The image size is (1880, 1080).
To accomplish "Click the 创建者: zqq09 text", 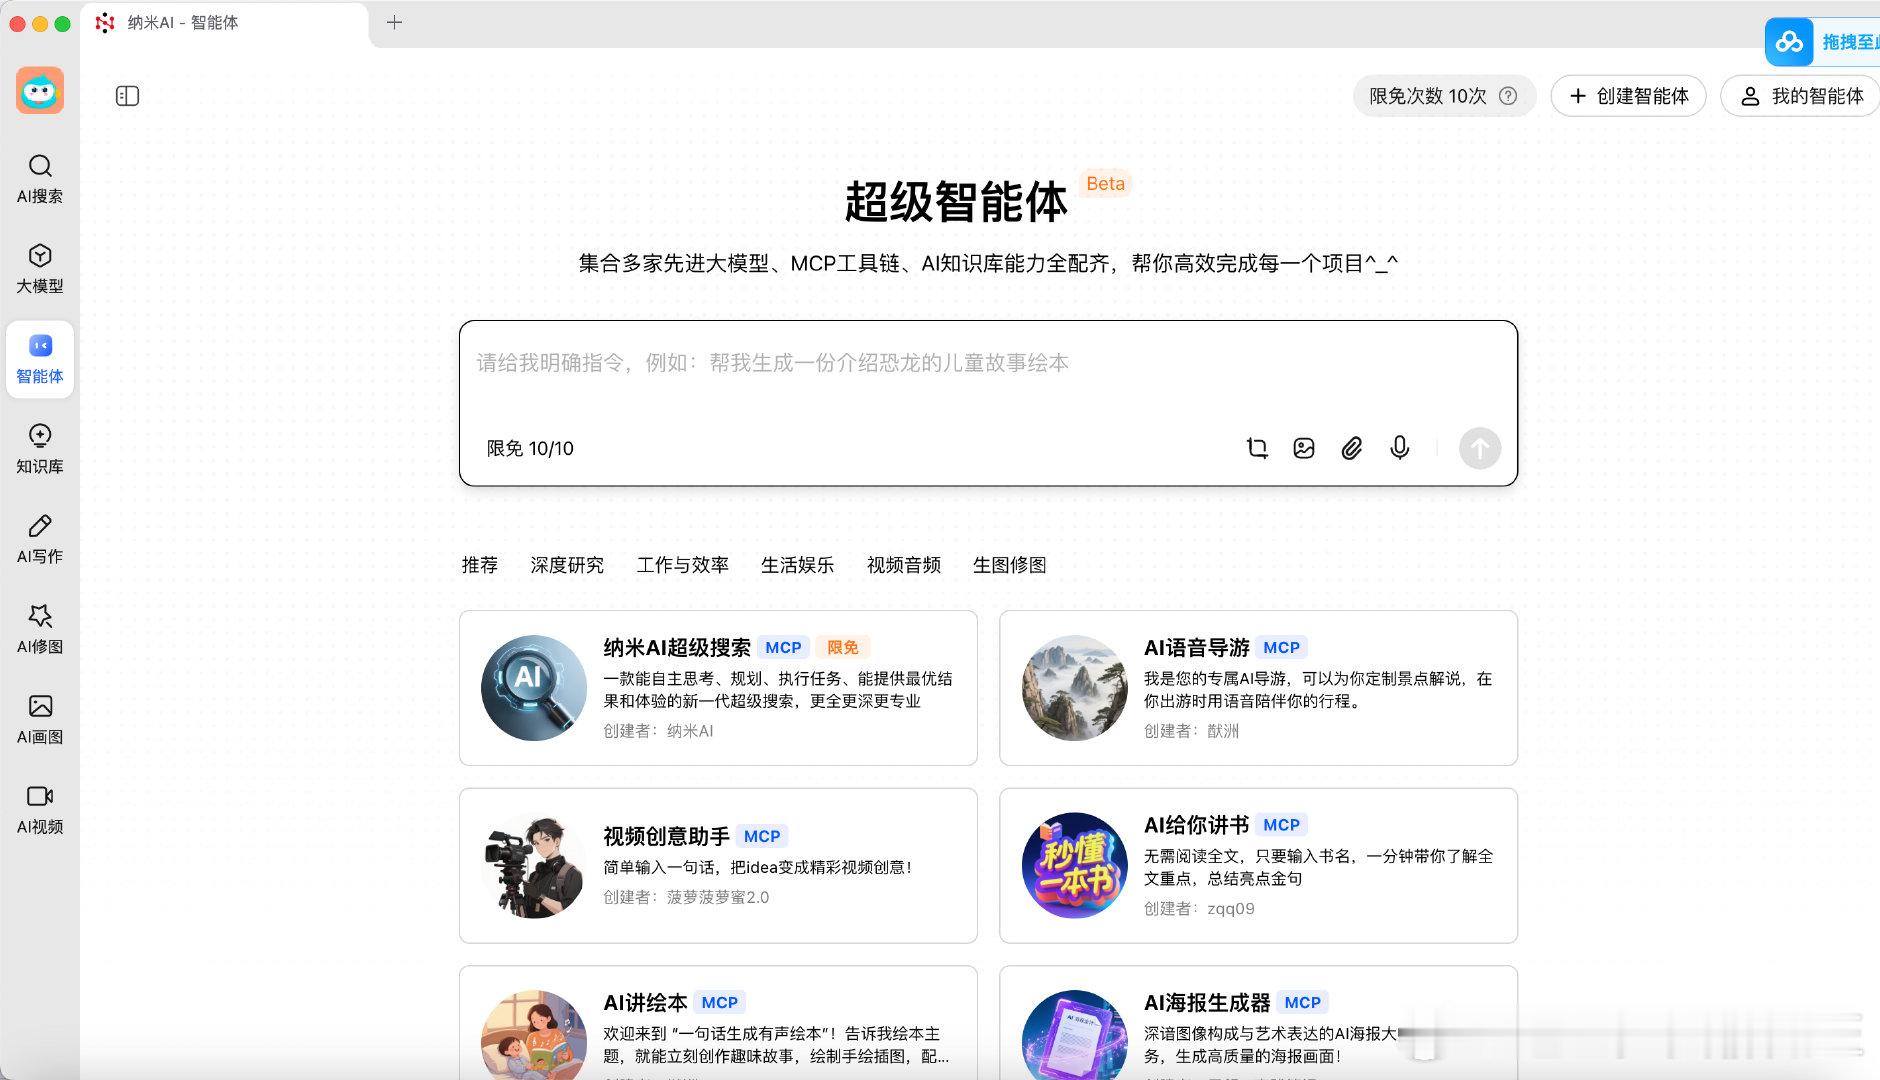I will click(1199, 908).
